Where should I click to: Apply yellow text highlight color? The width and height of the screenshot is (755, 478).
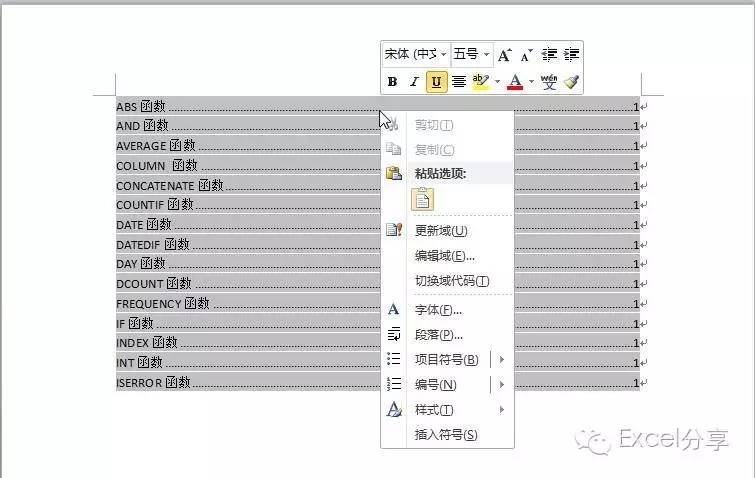[x=481, y=82]
